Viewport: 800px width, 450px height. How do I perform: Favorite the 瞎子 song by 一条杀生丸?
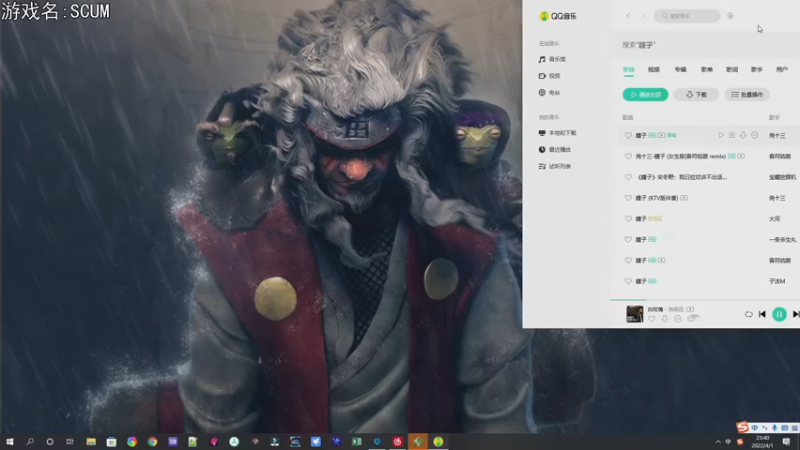pos(628,239)
